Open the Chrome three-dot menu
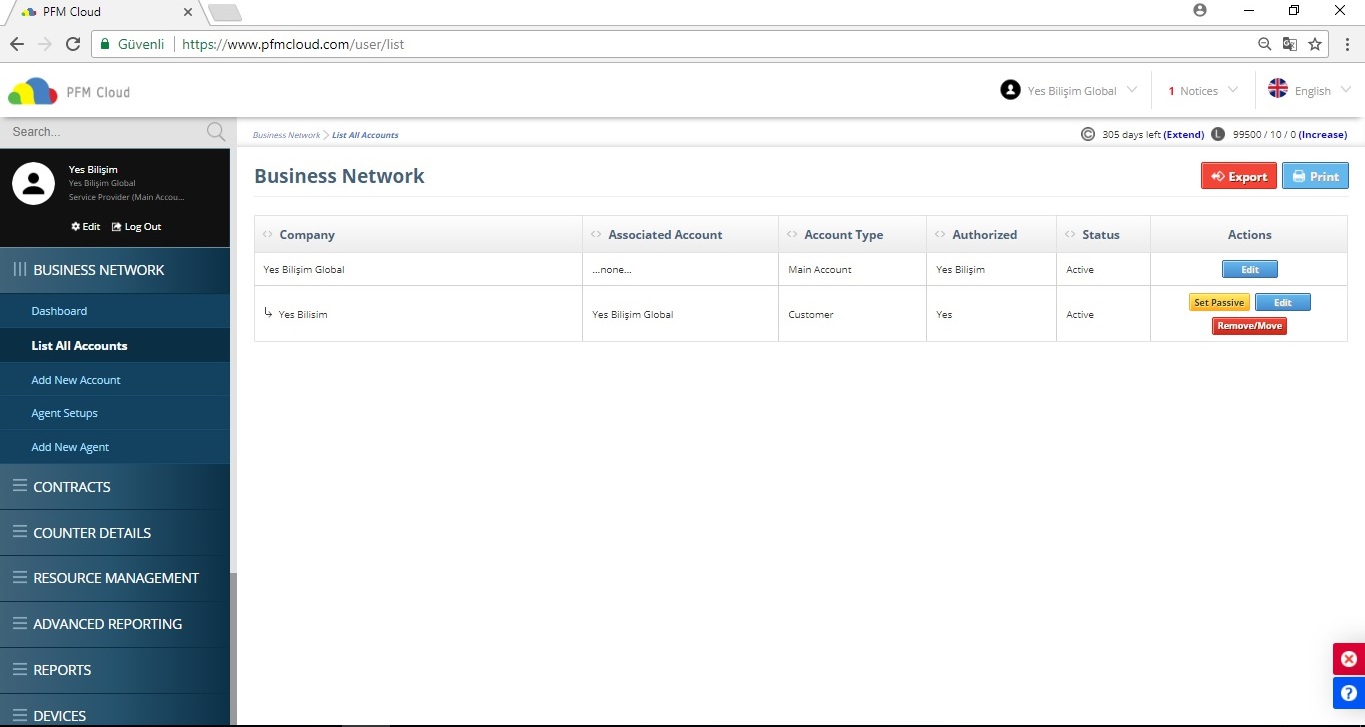 (1347, 44)
